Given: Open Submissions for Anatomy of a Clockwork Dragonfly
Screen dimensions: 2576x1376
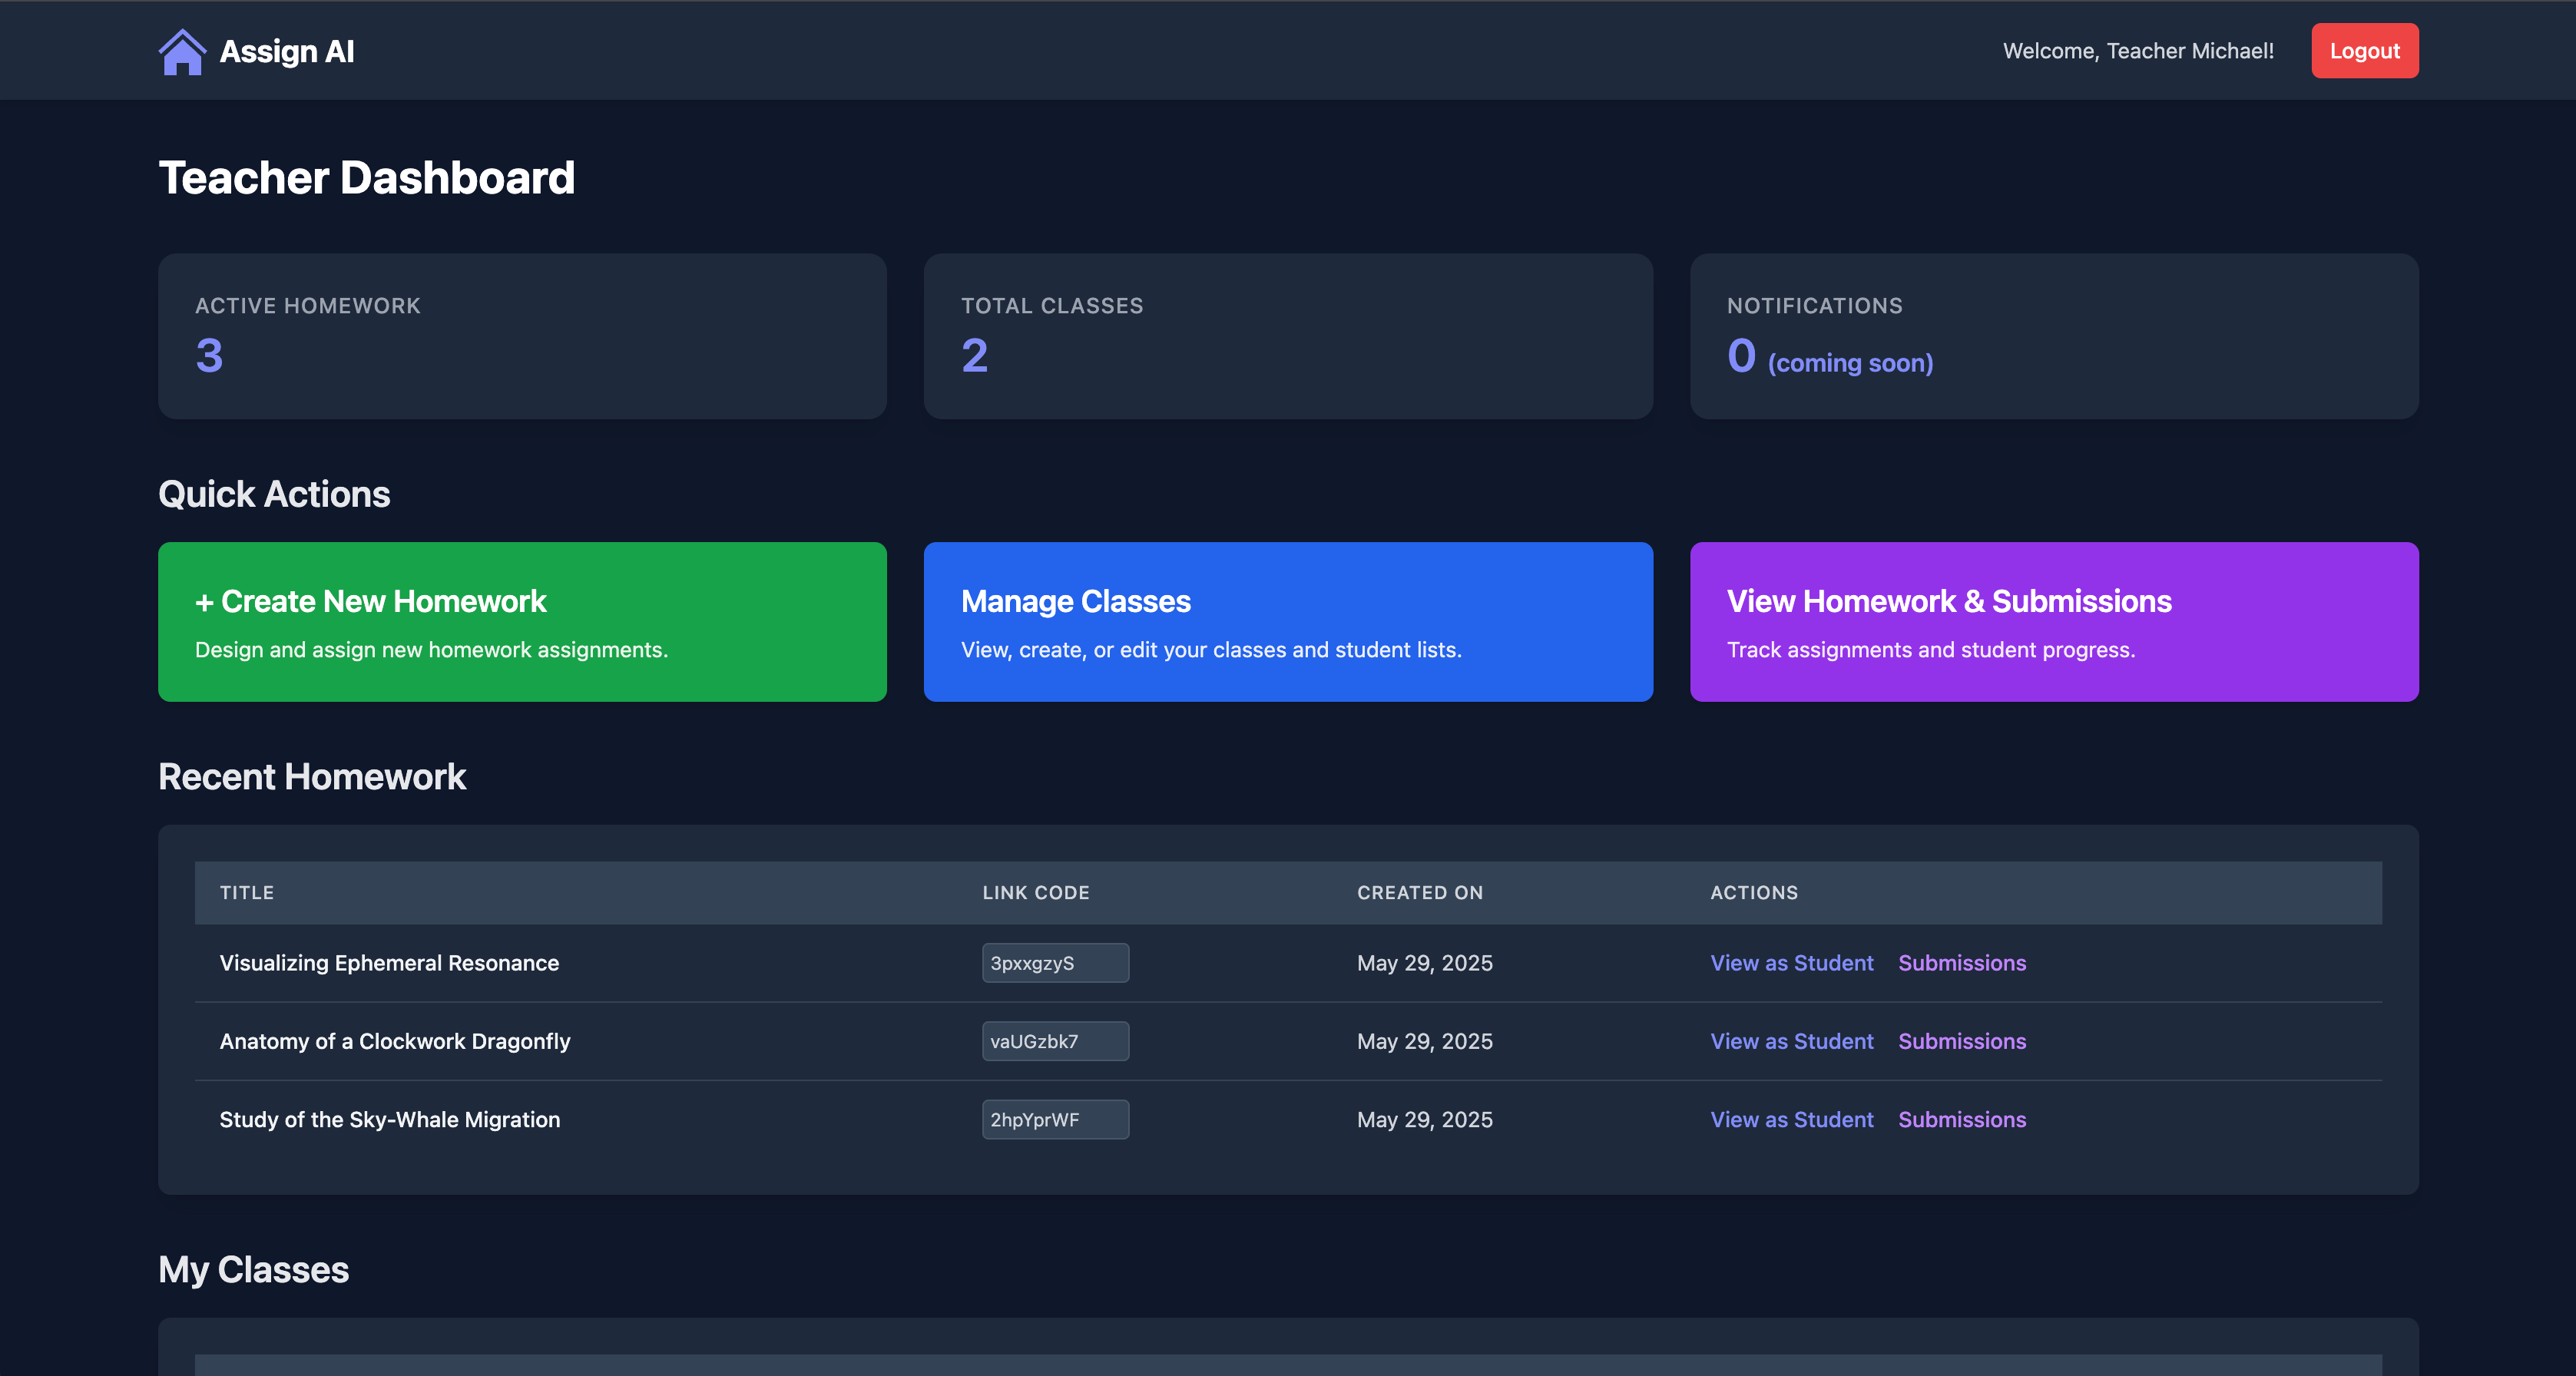Looking at the screenshot, I should tap(1961, 1041).
